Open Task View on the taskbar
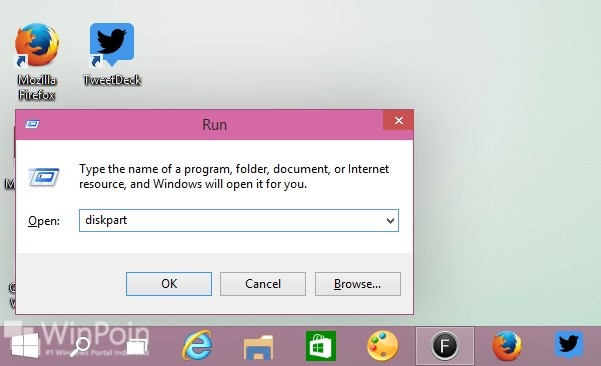601x366 pixels. (x=137, y=346)
